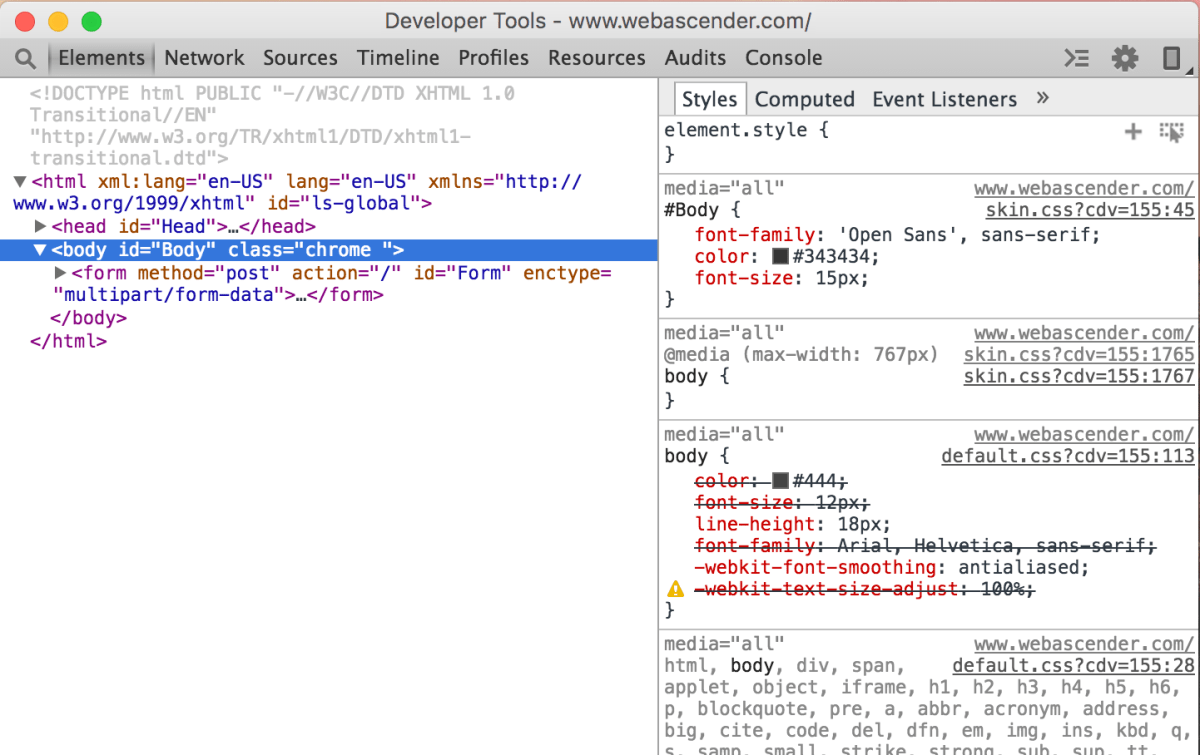This screenshot has width=1200, height=755.
Task: Open the Timeline tab
Action: click(398, 58)
